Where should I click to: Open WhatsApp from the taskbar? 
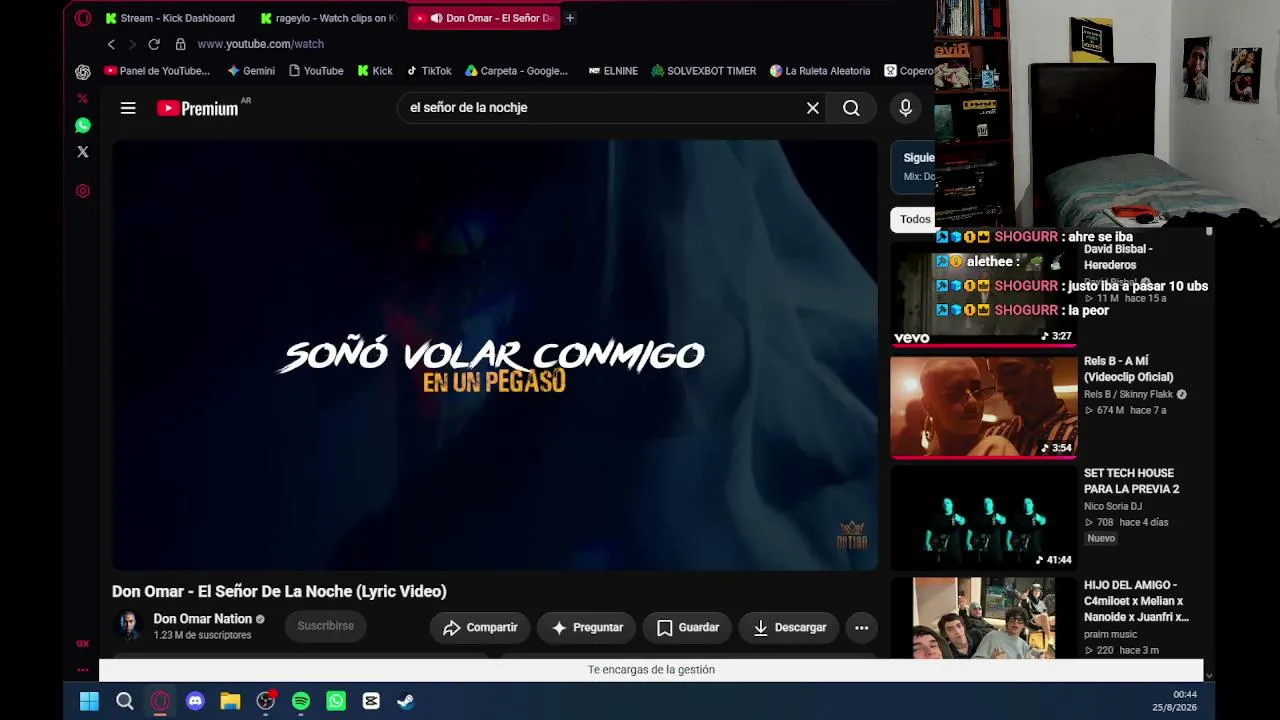tap(336, 701)
